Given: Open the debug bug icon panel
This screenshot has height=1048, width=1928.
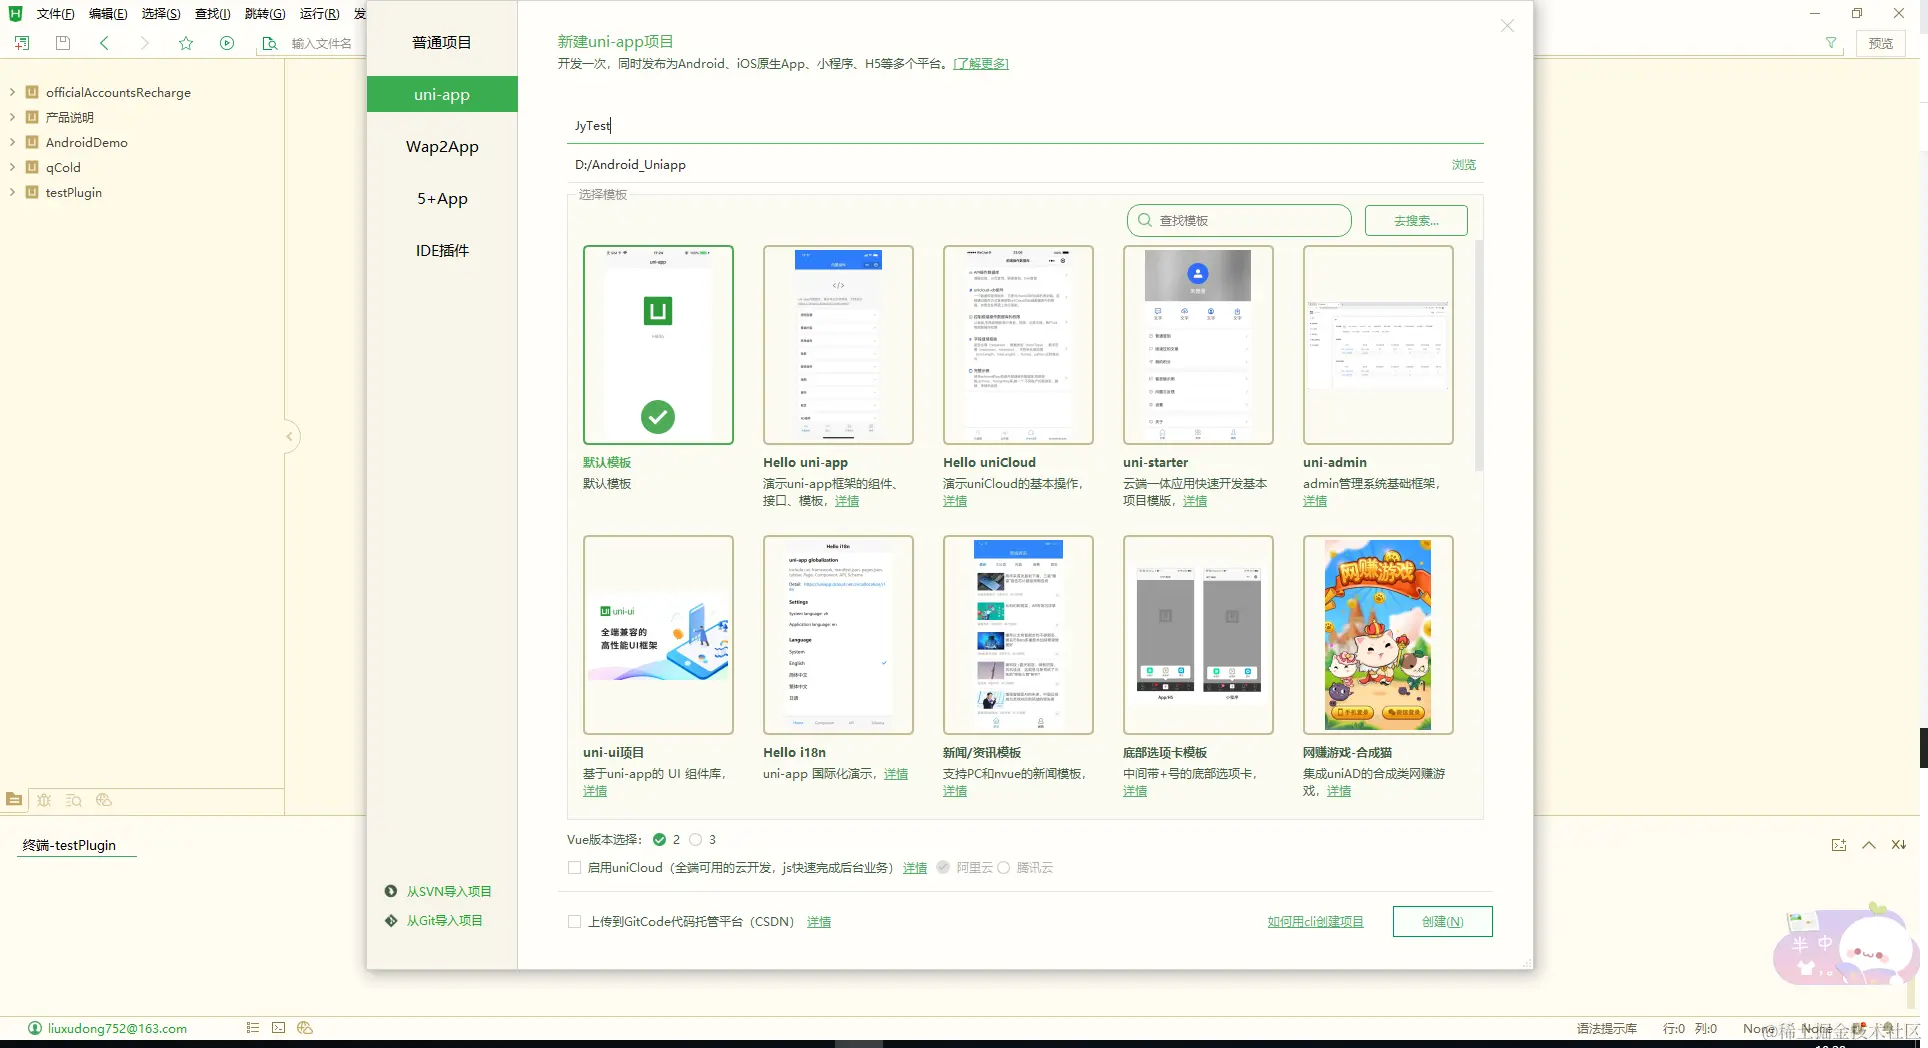Looking at the screenshot, I should (44, 799).
